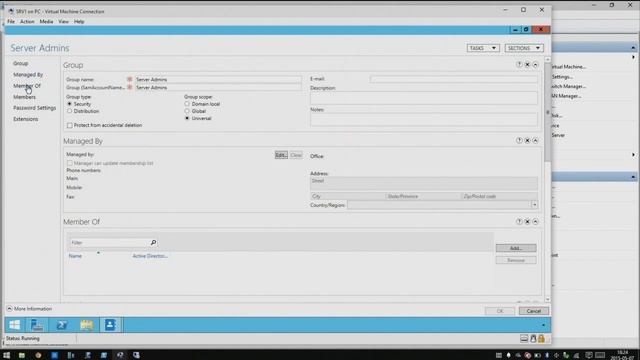Viewport: 640px width, 360px height.
Task: Choose Domain local group scope
Action: pos(187,104)
